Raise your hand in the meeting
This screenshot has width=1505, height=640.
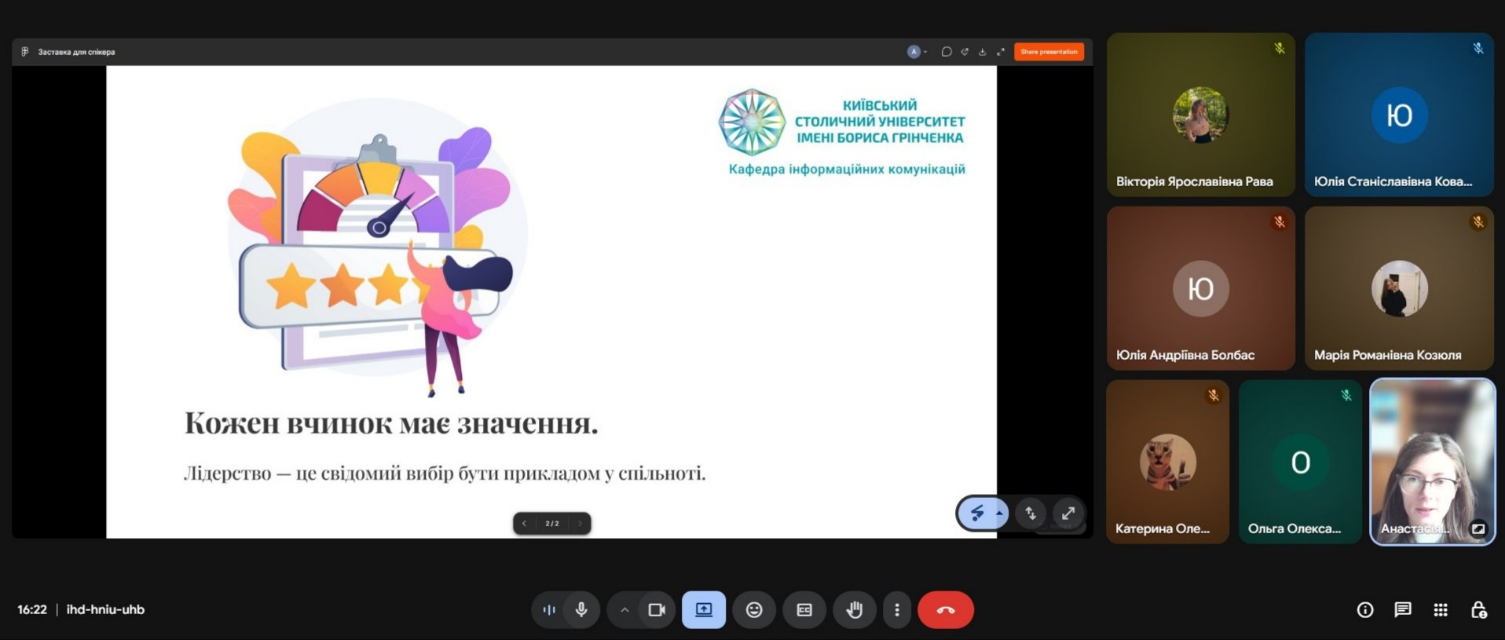(854, 610)
